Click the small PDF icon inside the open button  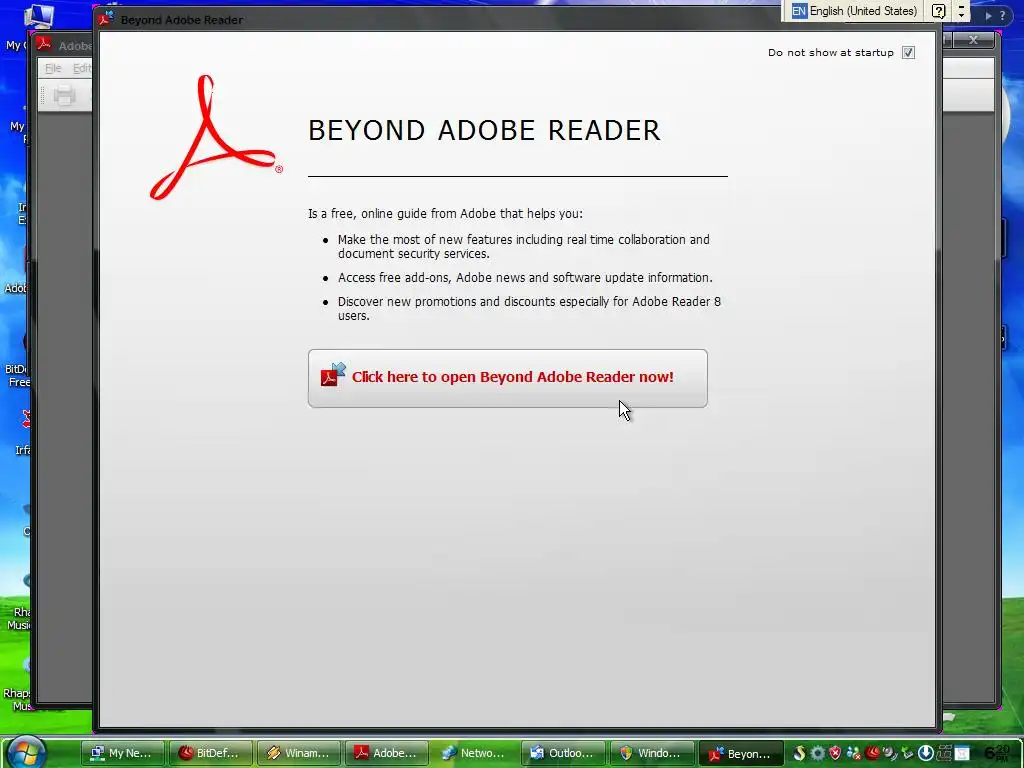click(x=332, y=375)
